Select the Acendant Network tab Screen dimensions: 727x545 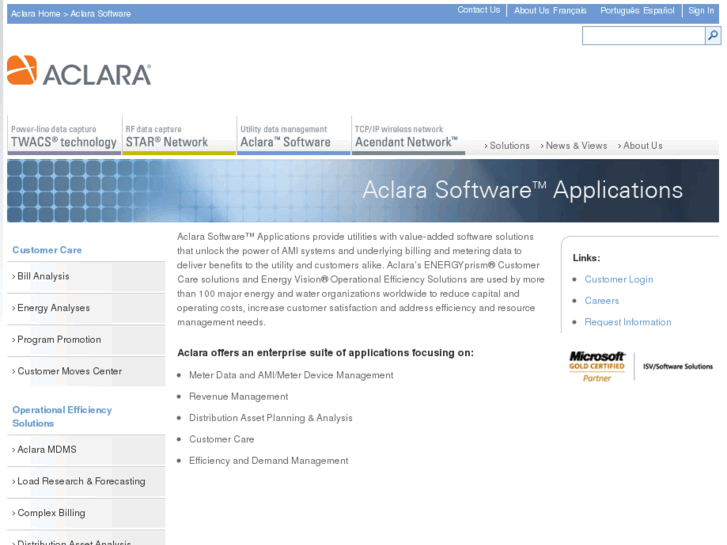pyautogui.click(x=408, y=136)
